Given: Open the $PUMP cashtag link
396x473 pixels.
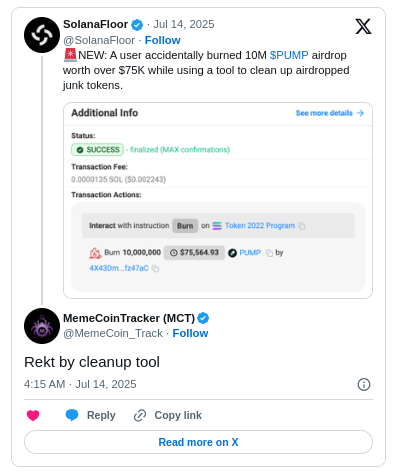Looking at the screenshot, I should point(289,55).
